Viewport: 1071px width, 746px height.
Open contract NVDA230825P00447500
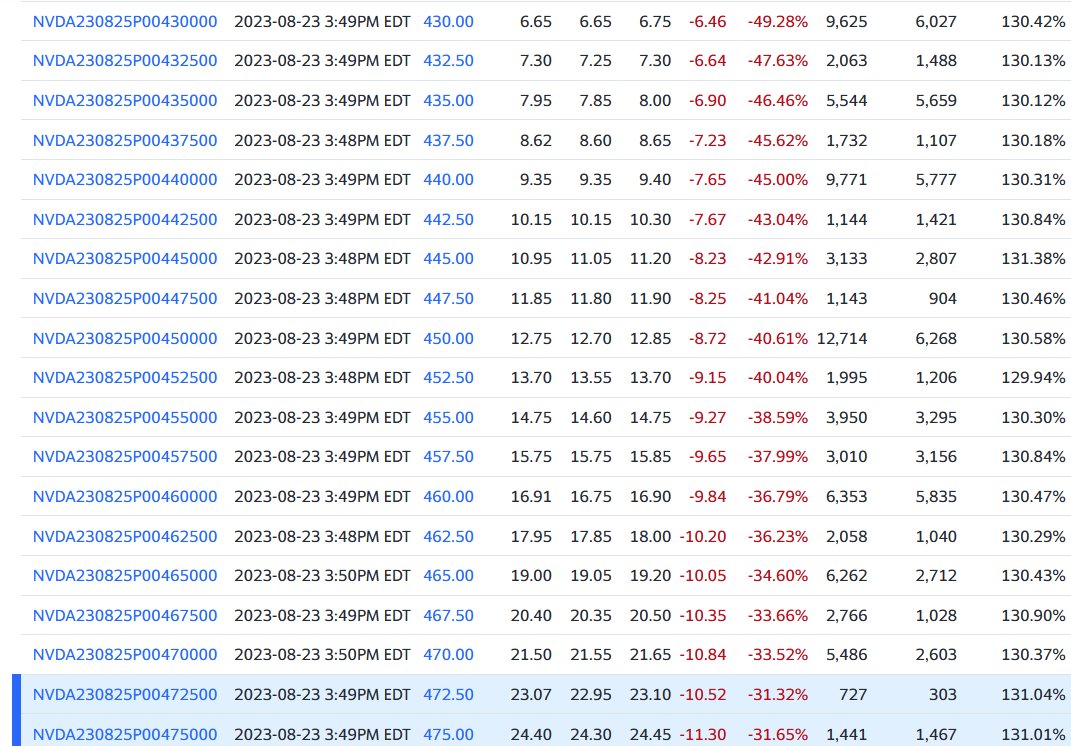pyautogui.click(x=125, y=299)
